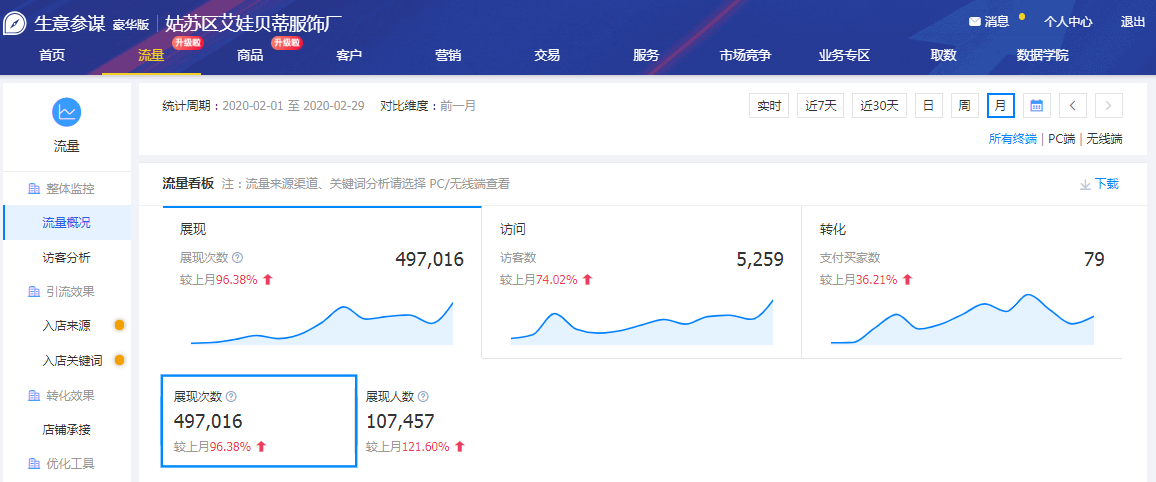Select the 近7天 time range
This screenshot has width=1156, height=482.
(821, 105)
